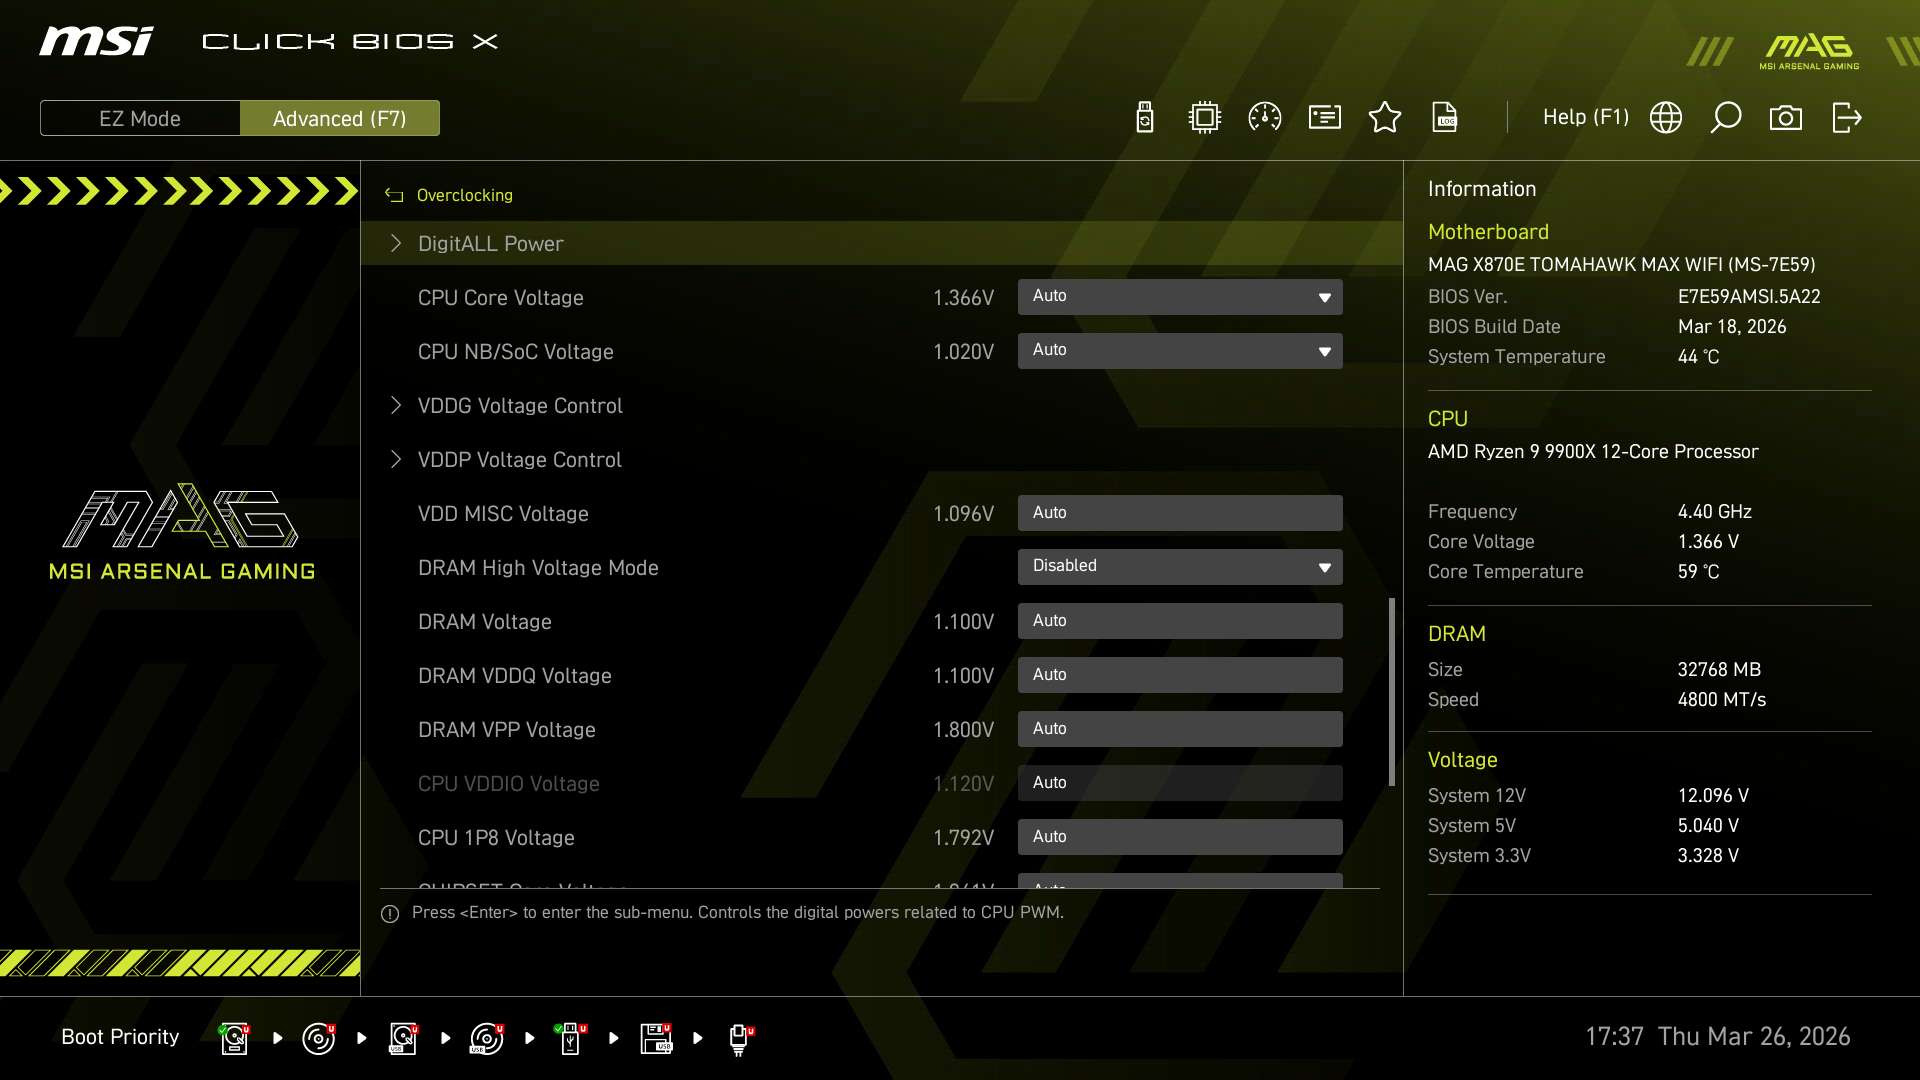
Task: Take a screenshot with the camera icon
Action: click(1787, 117)
